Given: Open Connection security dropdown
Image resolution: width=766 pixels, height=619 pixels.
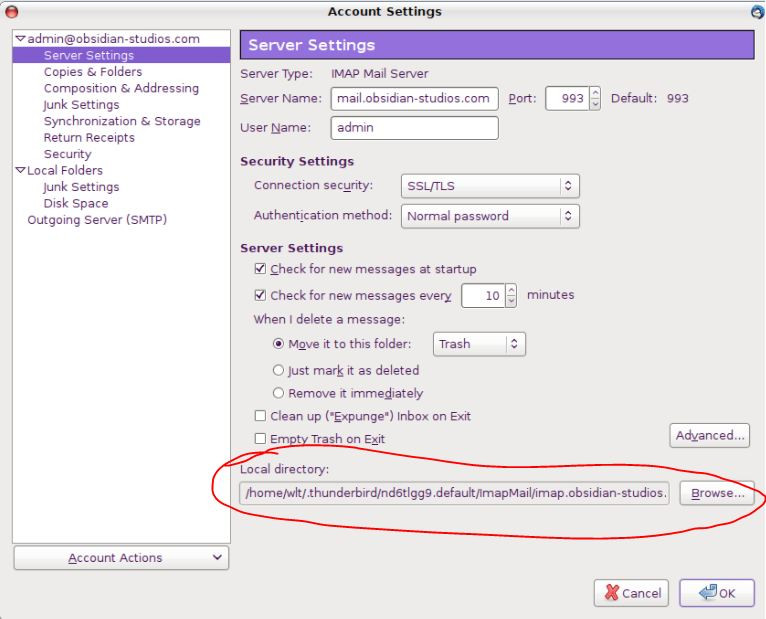Looking at the screenshot, I should [490, 186].
